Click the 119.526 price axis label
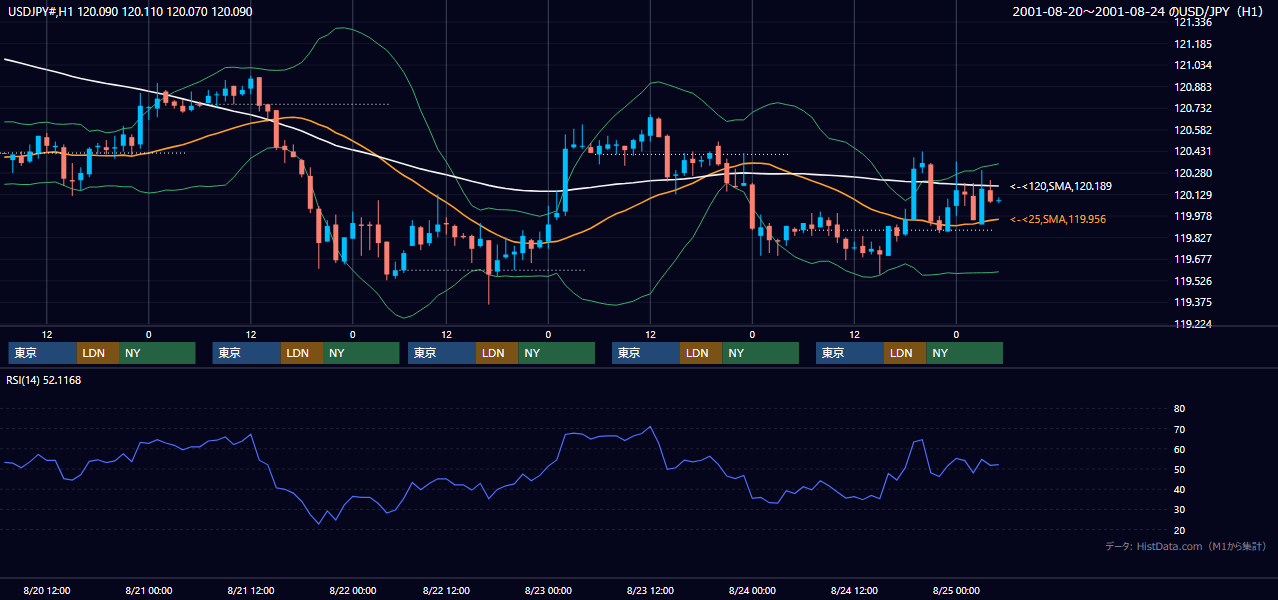 coord(1192,281)
